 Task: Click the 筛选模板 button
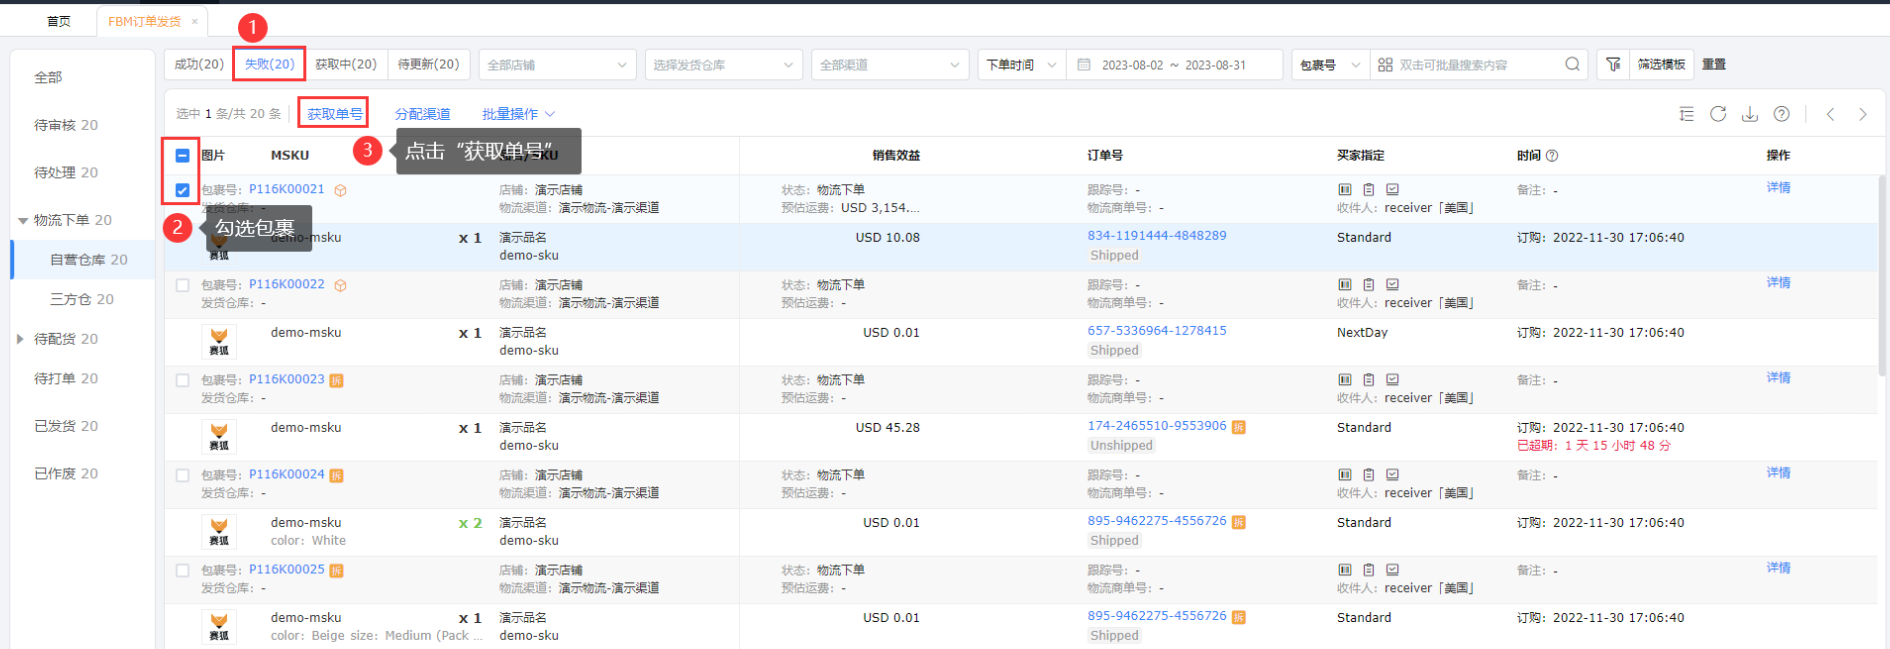tap(1661, 64)
